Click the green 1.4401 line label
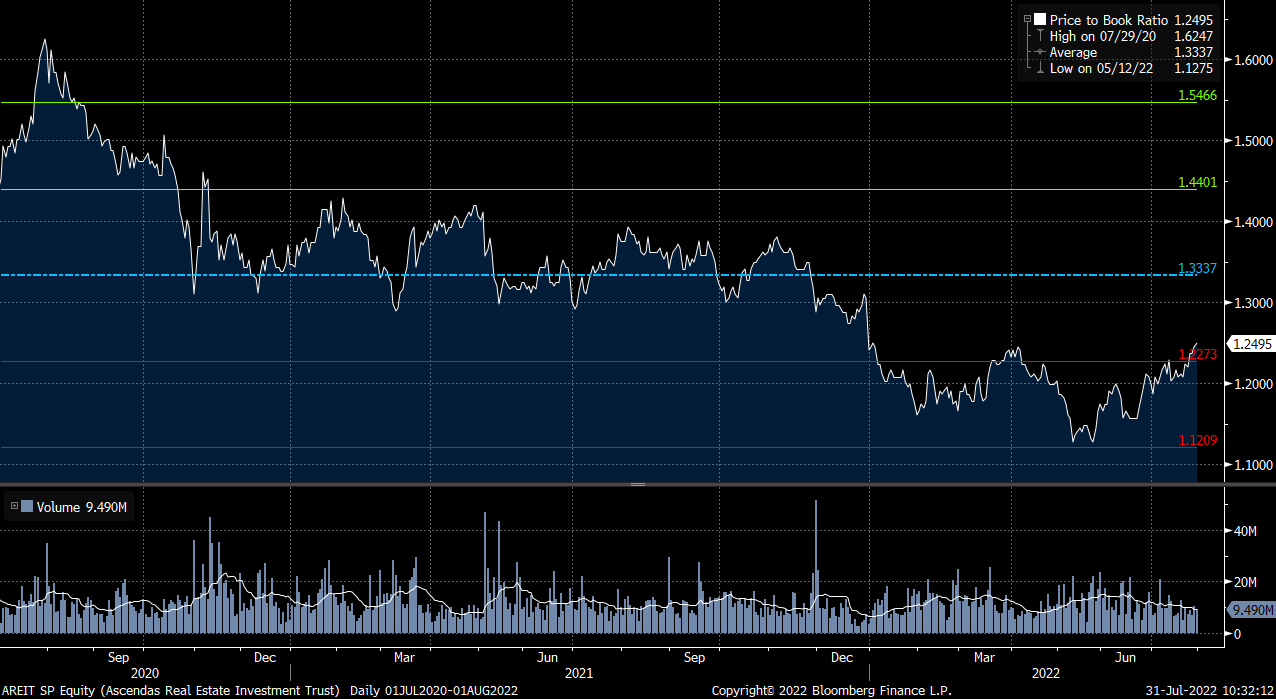This screenshot has height=699, width=1276. click(1197, 182)
